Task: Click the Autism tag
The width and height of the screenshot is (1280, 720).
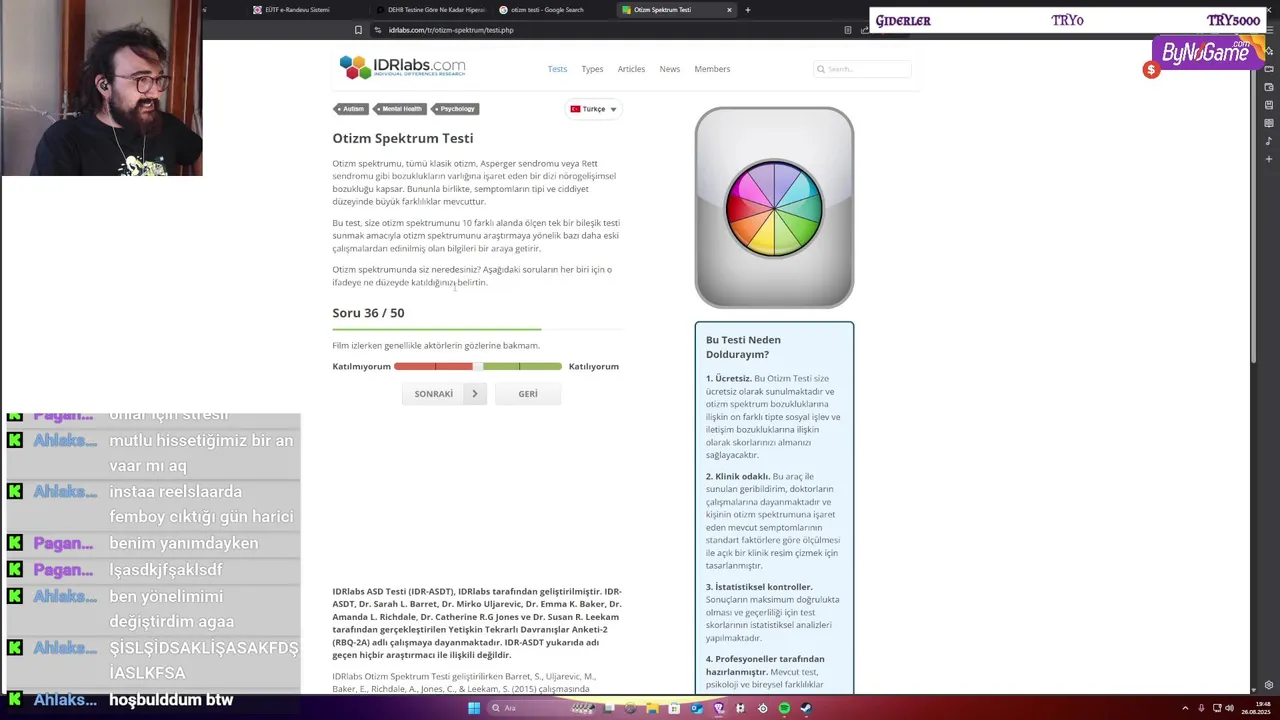Action: (351, 109)
